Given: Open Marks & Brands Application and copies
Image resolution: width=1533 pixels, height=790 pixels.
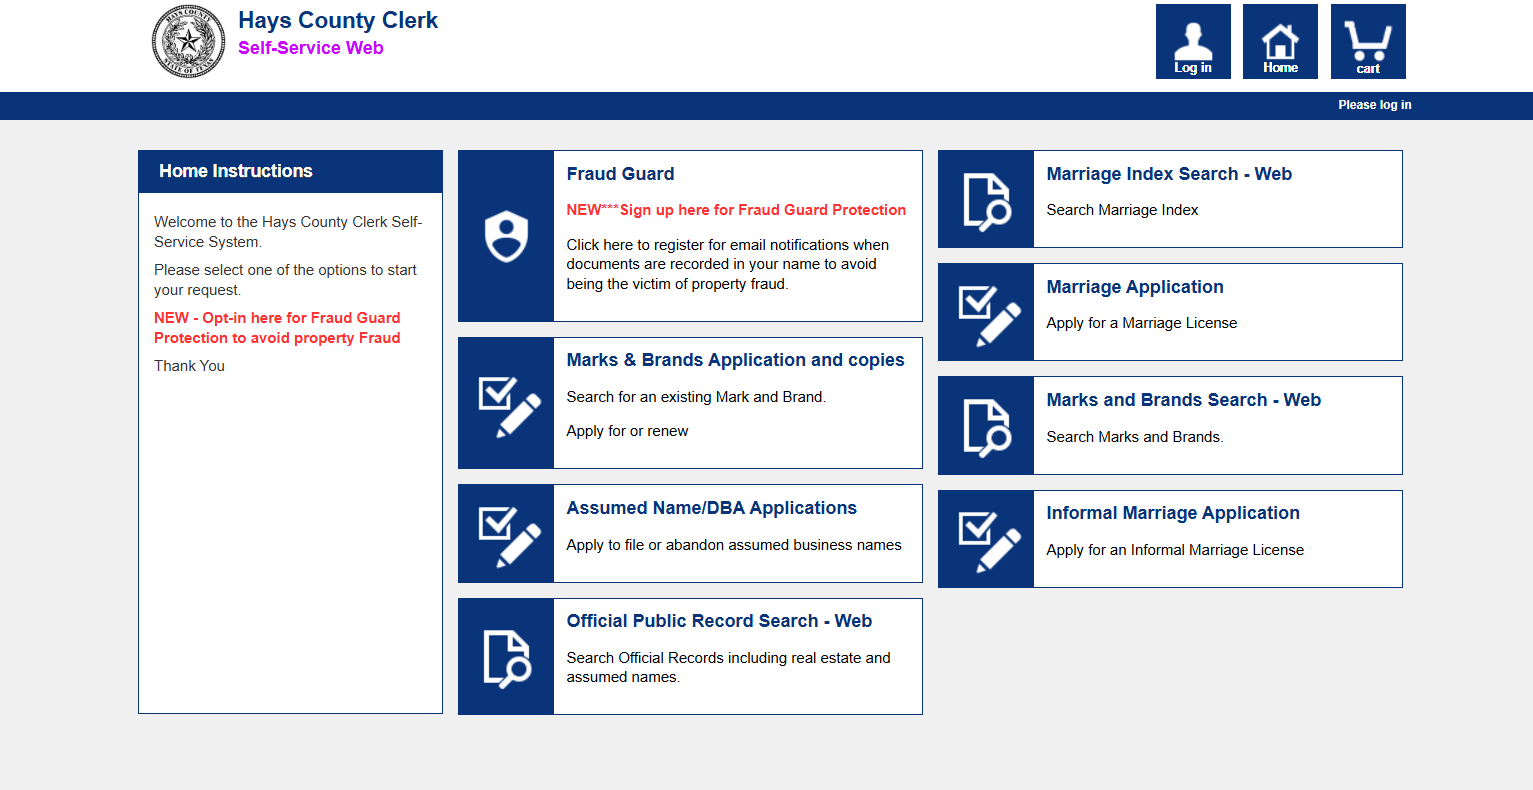Looking at the screenshot, I should click(x=735, y=360).
